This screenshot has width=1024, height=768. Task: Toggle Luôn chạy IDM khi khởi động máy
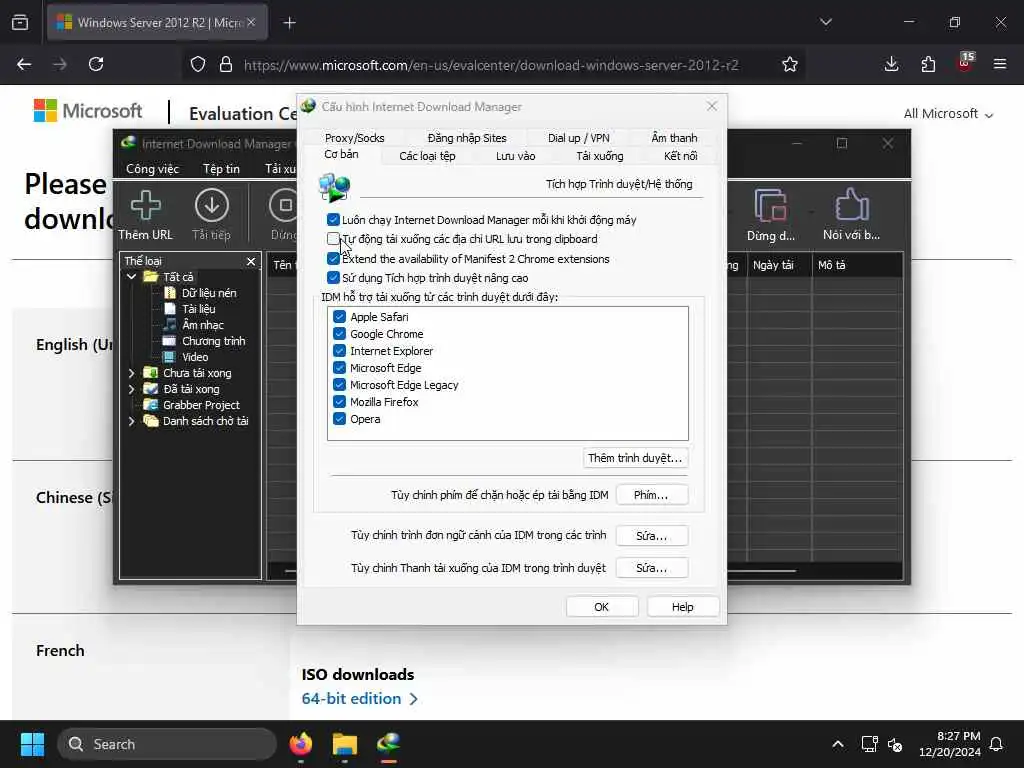[x=333, y=219]
